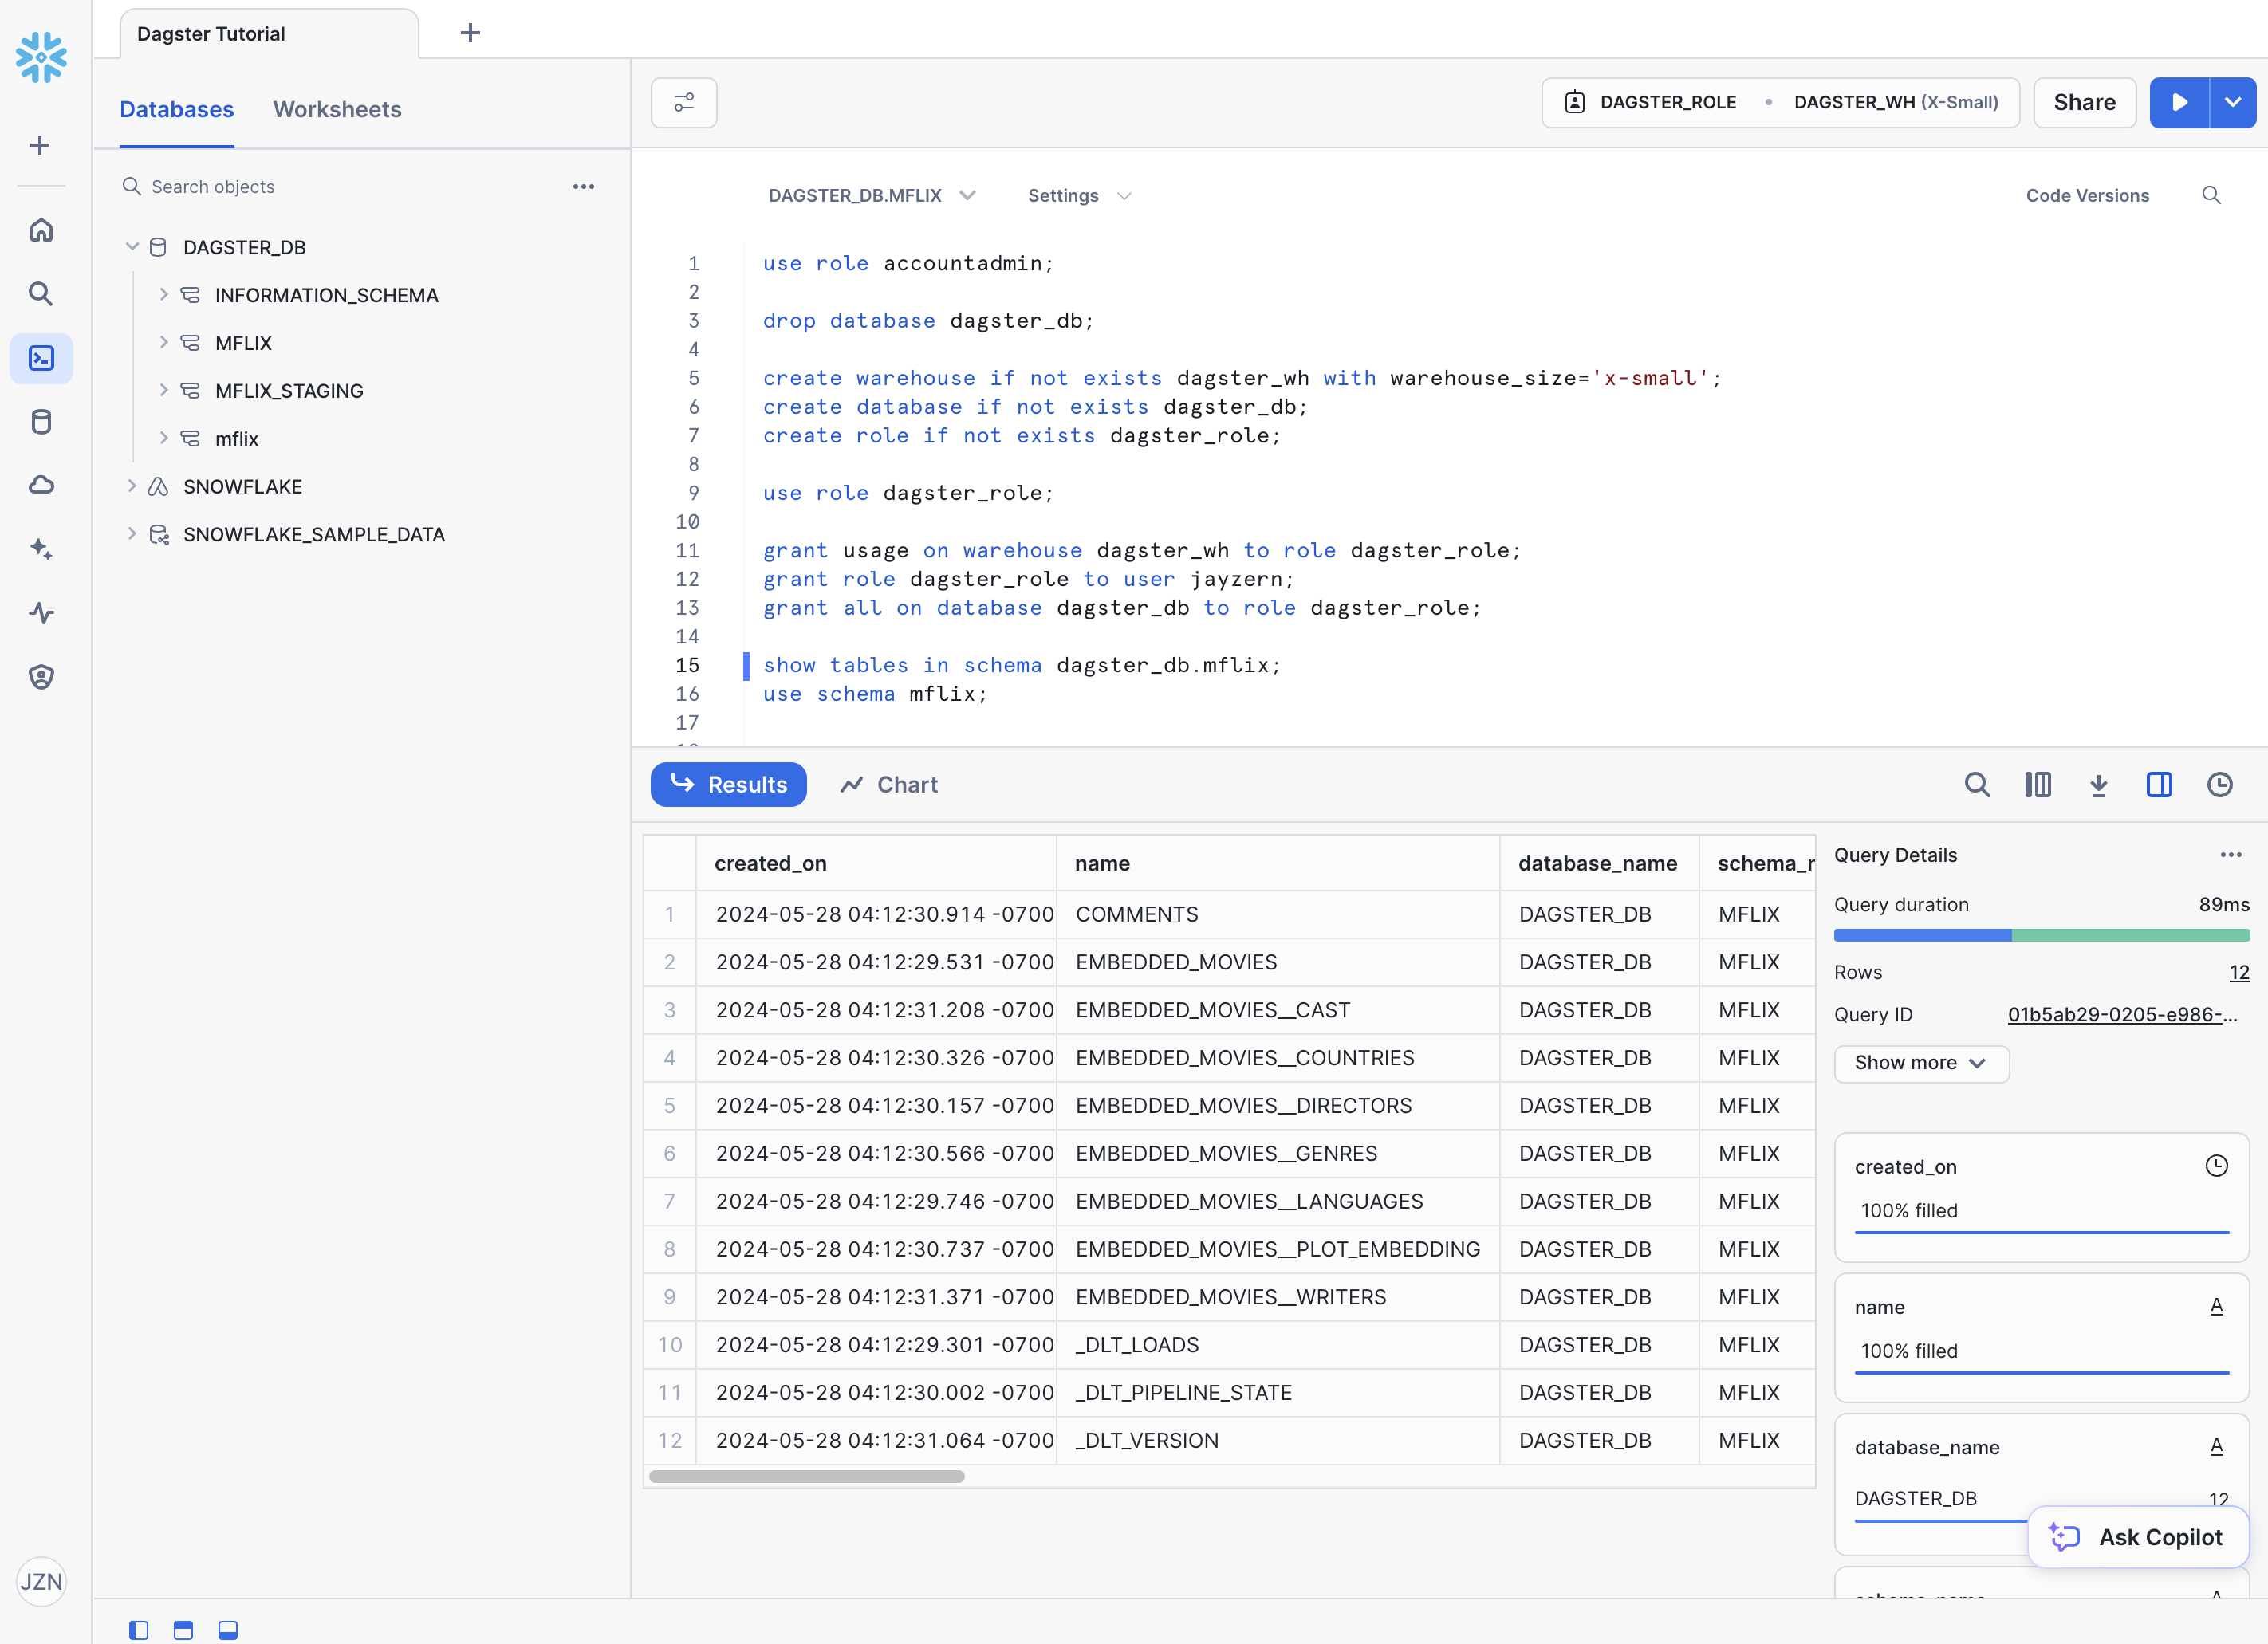Open the JZN user avatar menu
The image size is (2268, 1644).
[41, 1582]
